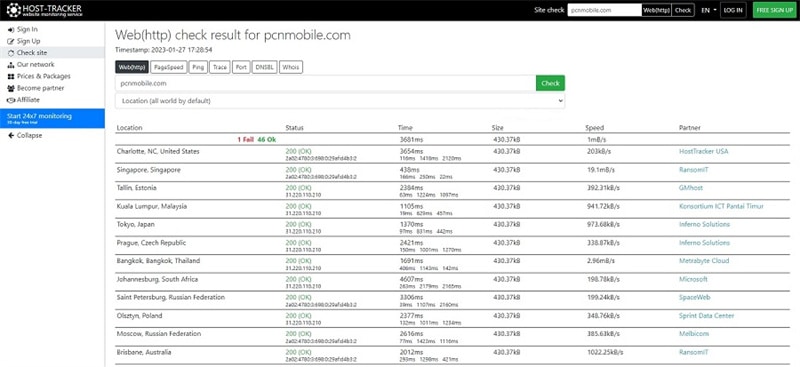This screenshot has width=800, height=367.
Task: Click the Become partner people icon
Action: click(x=11, y=88)
